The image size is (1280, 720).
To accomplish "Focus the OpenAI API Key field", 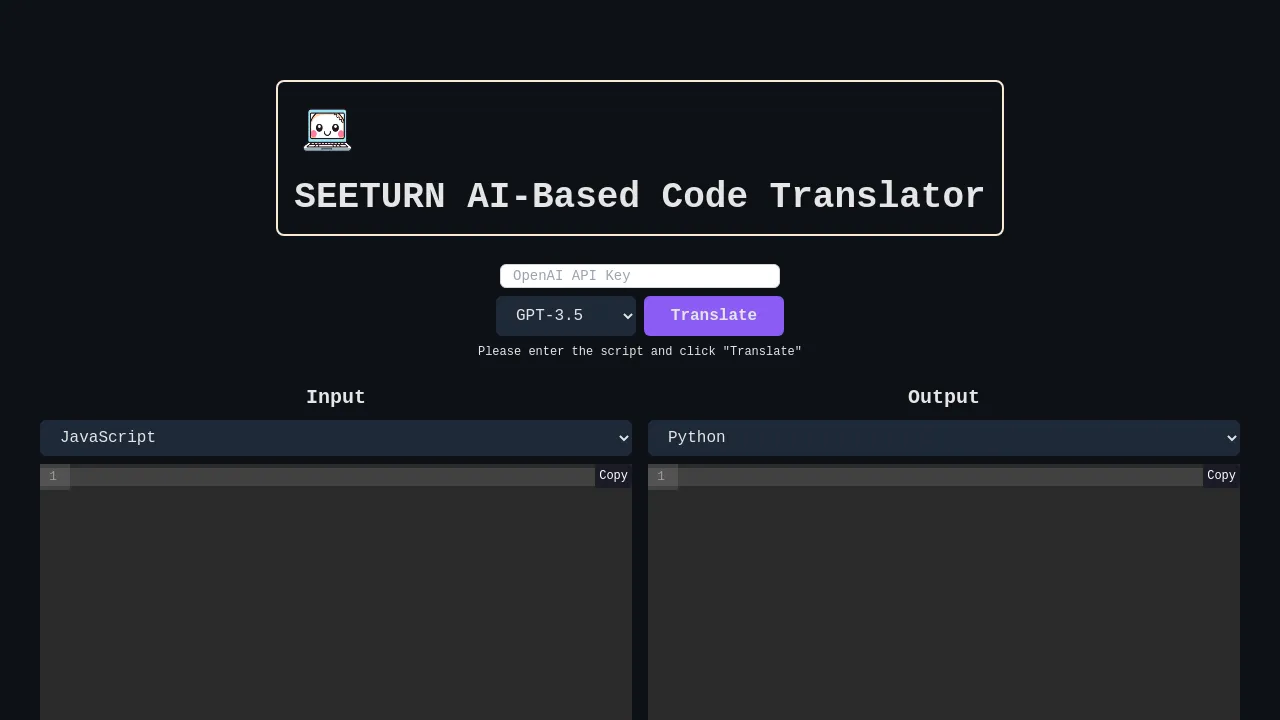I will 640,276.
